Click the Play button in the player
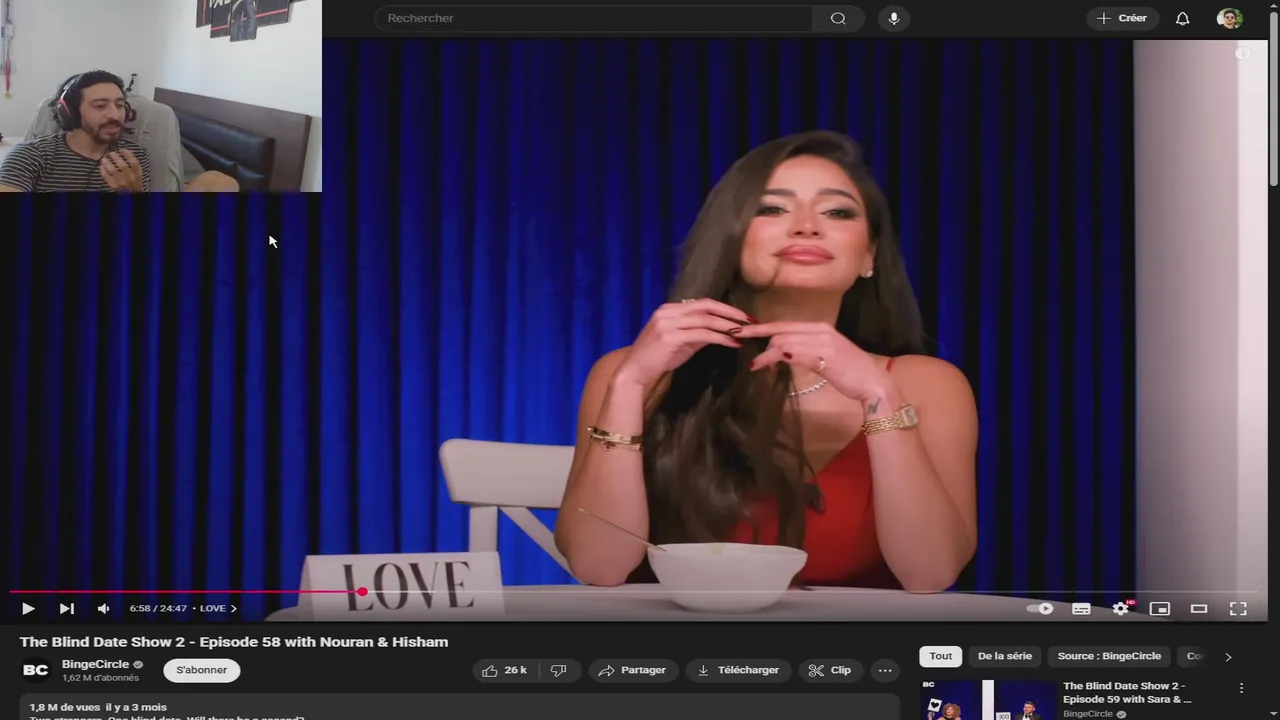1280x720 pixels. (x=28, y=608)
